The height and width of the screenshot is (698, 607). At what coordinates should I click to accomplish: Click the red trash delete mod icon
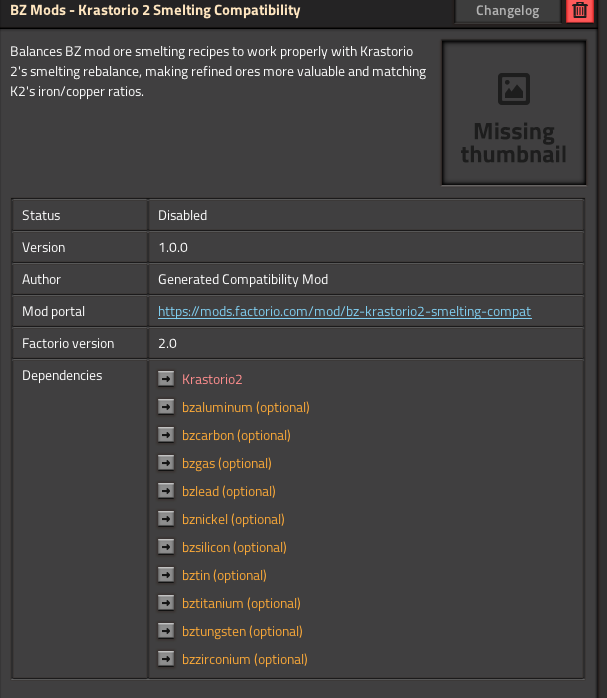click(x=579, y=10)
